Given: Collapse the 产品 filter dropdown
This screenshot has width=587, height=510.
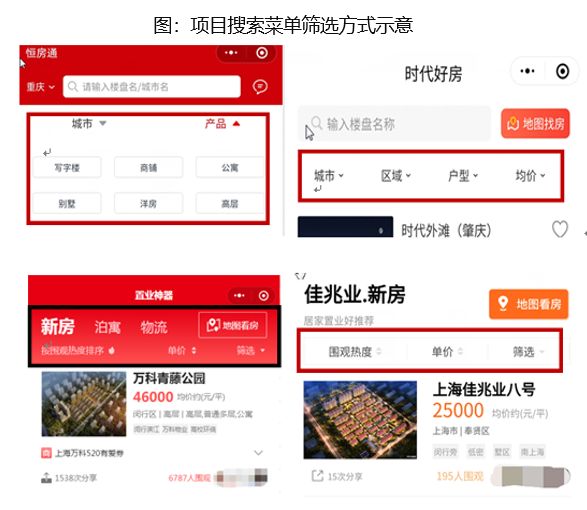Looking at the screenshot, I should point(222,124).
